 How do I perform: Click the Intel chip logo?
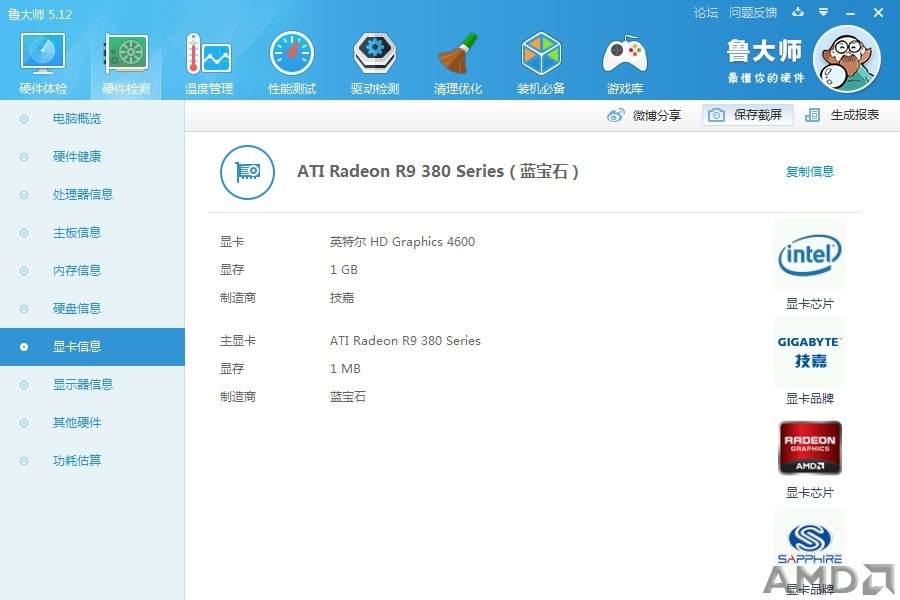(809, 256)
